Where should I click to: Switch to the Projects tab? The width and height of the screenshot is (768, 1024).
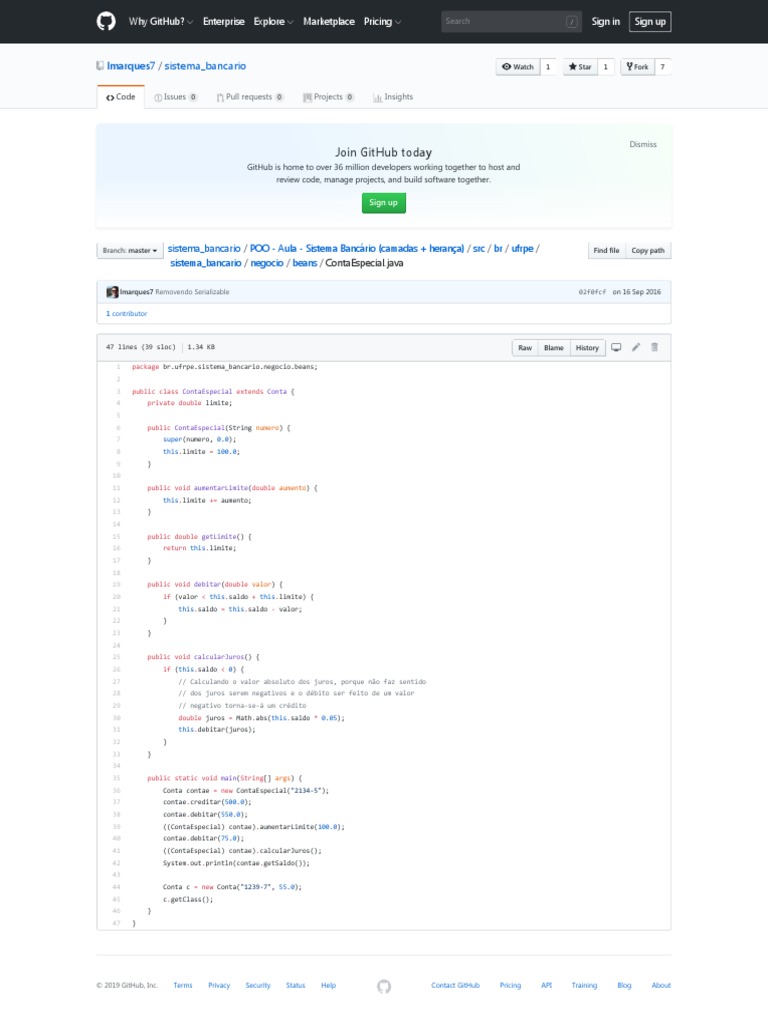point(328,97)
